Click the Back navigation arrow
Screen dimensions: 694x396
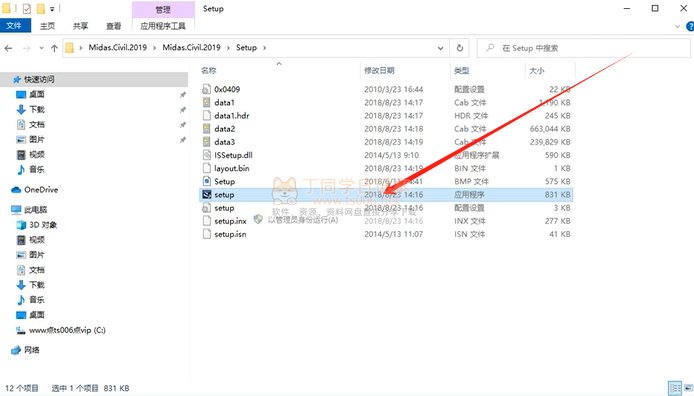tap(8, 48)
